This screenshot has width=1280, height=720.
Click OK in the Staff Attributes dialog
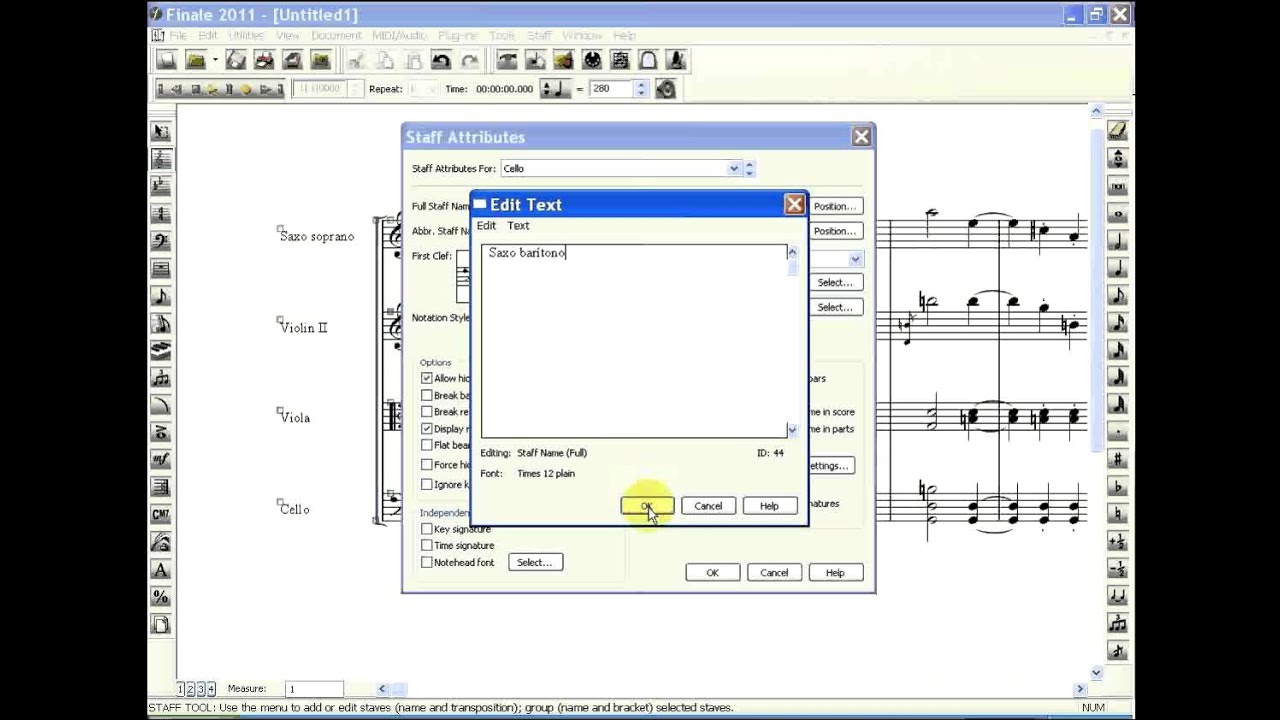click(712, 573)
